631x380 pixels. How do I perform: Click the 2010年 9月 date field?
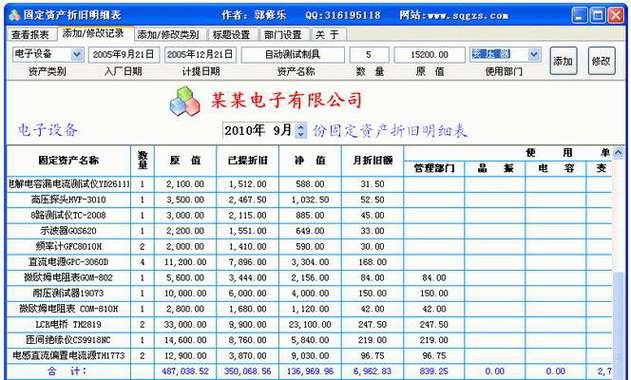coord(258,130)
